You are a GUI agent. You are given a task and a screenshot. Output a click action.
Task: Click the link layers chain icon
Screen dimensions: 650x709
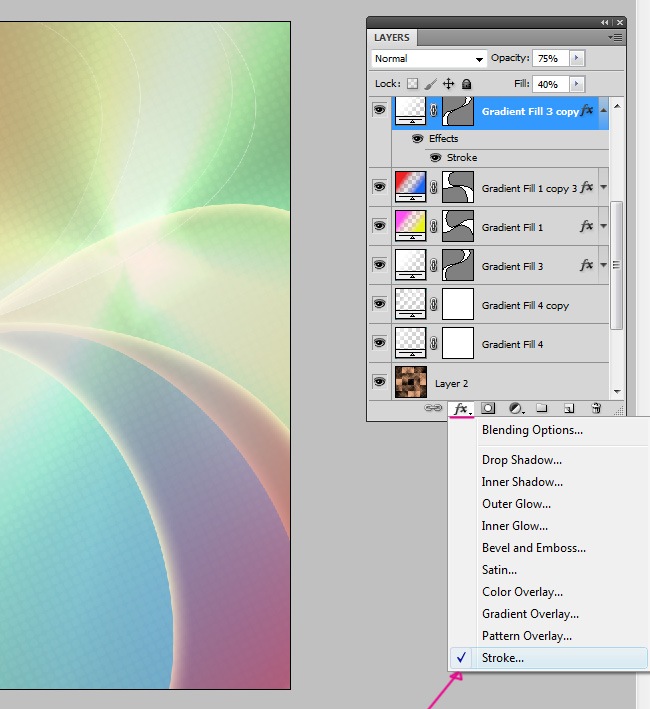(x=433, y=408)
